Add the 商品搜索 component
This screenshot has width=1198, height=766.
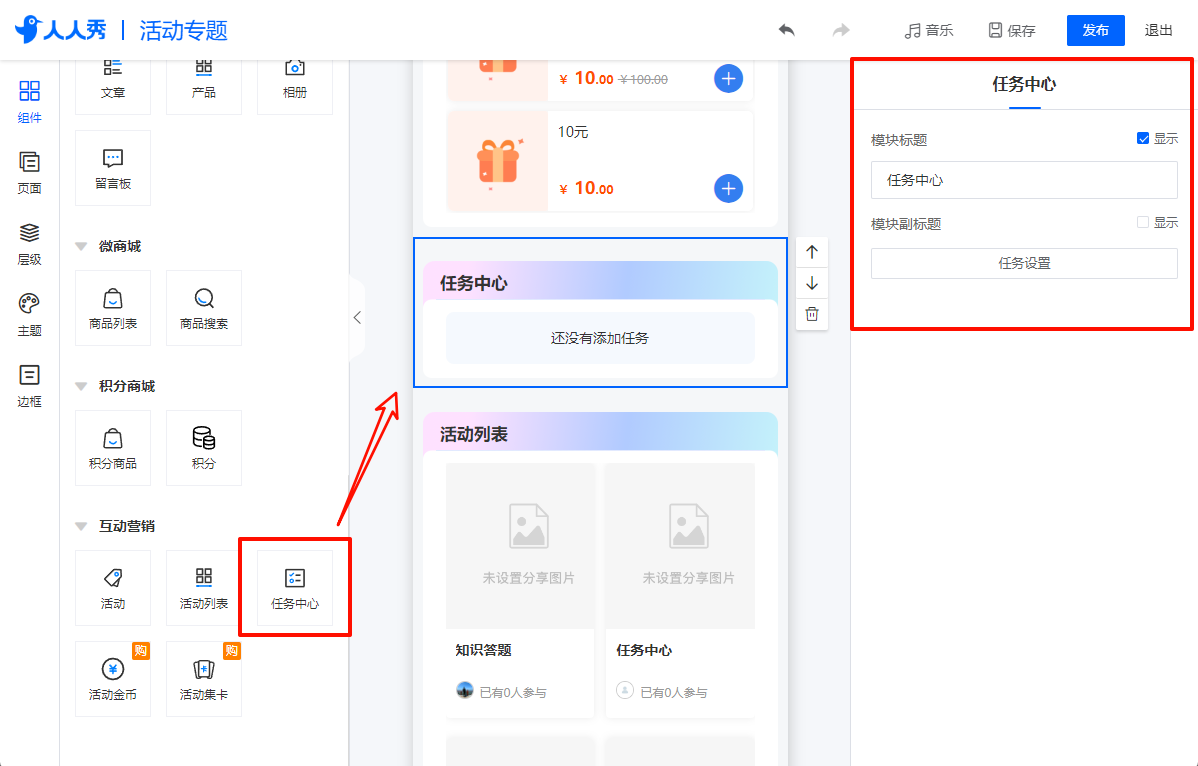pyautogui.click(x=204, y=308)
